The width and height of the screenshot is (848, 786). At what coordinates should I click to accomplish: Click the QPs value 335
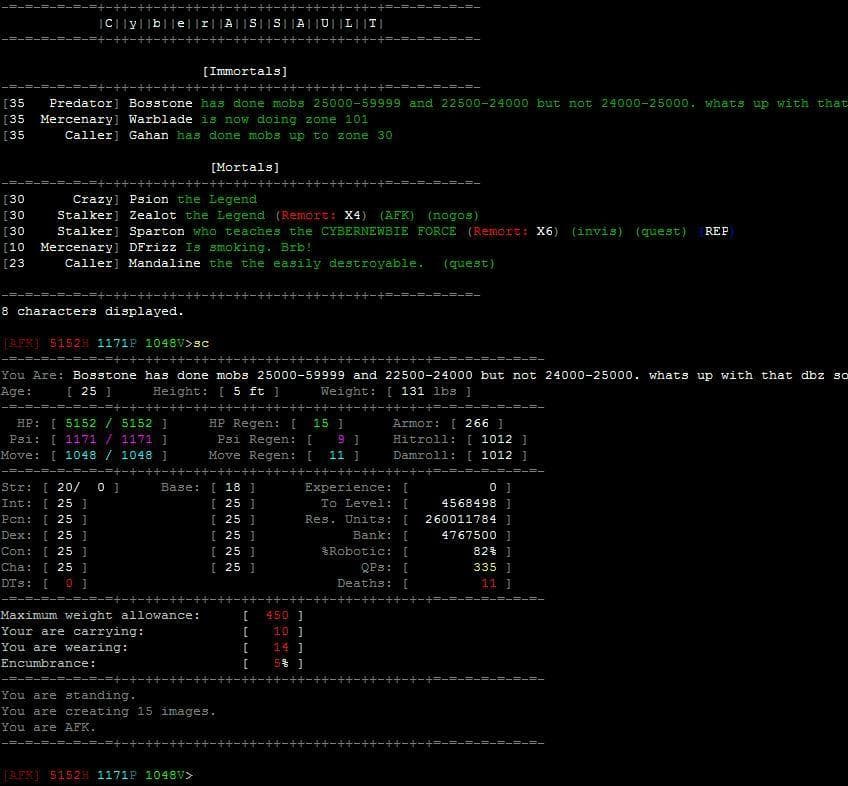click(484, 567)
